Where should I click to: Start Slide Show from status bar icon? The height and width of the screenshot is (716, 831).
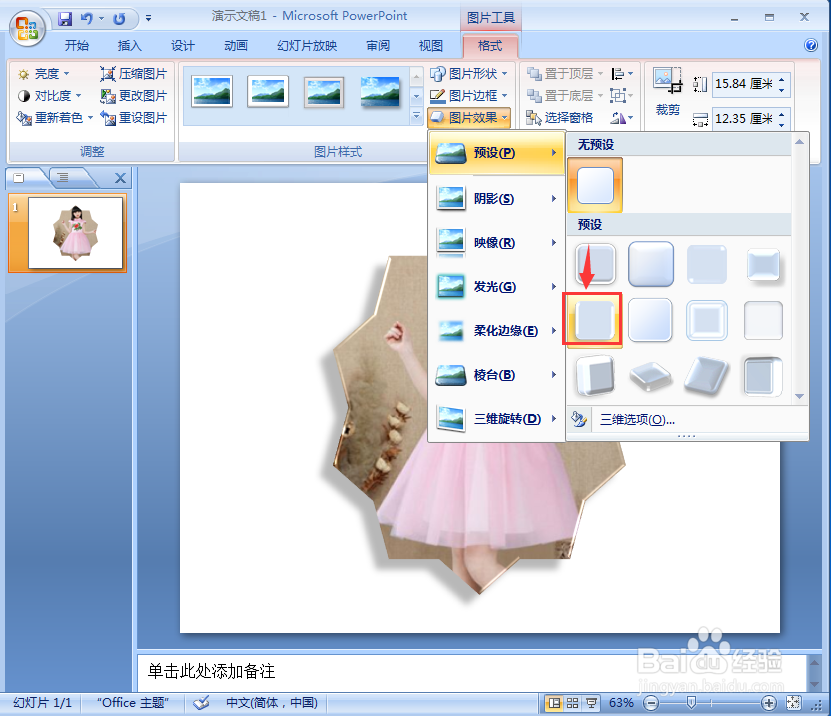tap(591, 703)
